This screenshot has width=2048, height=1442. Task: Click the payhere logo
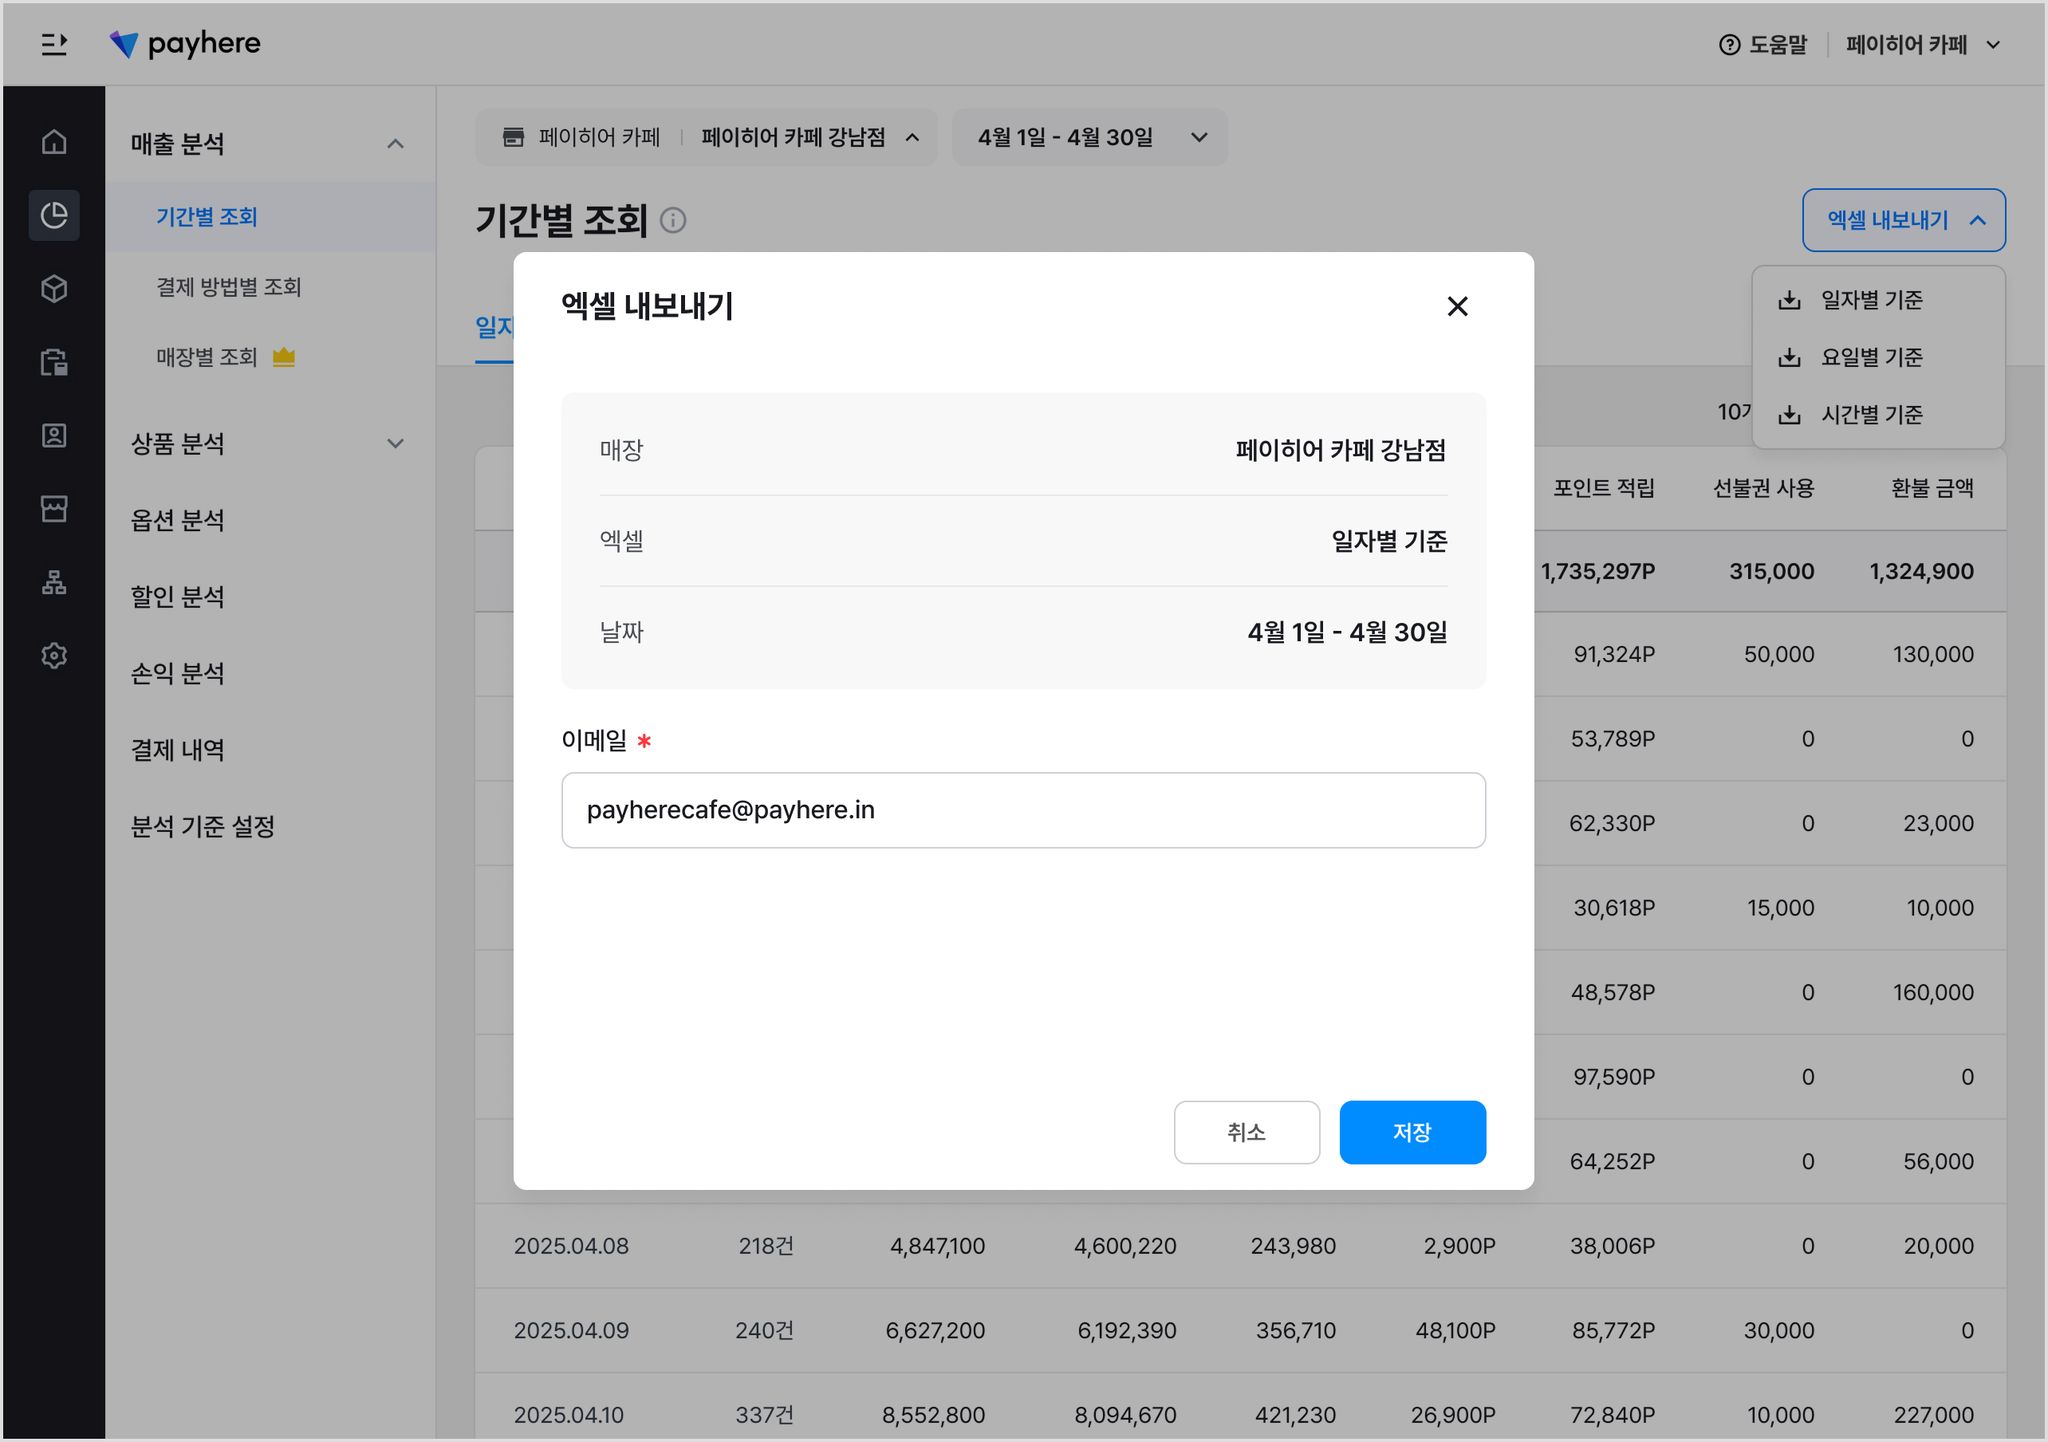tap(185, 44)
